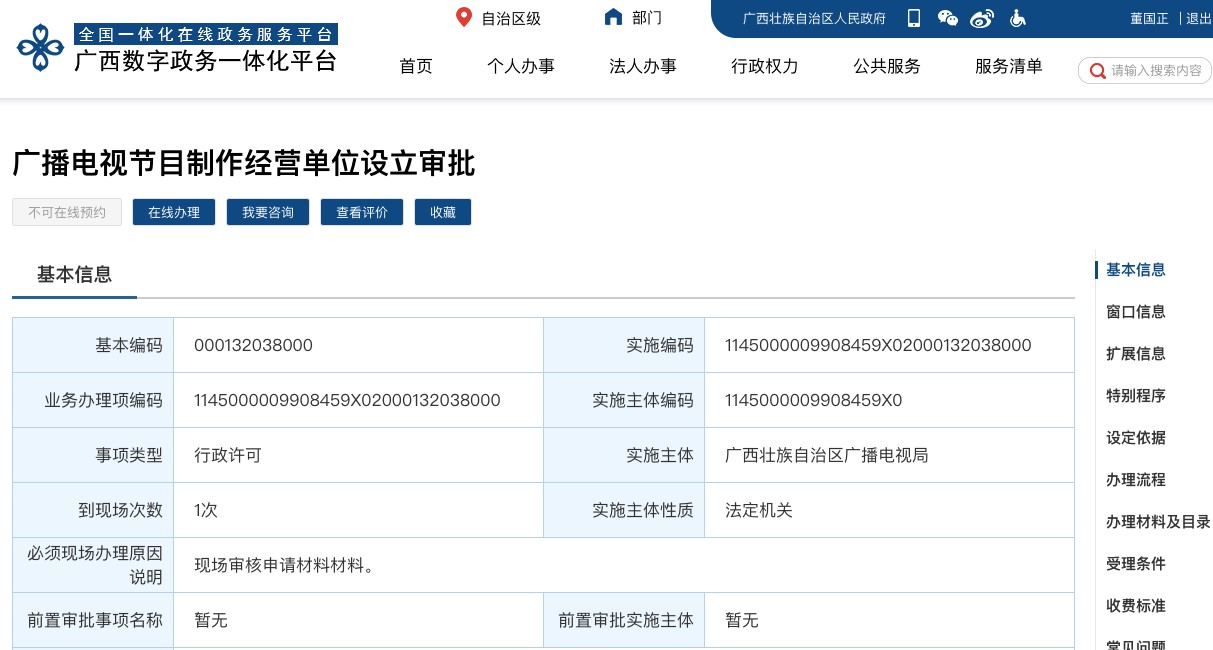The width and height of the screenshot is (1213, 650).
Task: Open the WeChat icon link
Action: (x=947, y=18)
